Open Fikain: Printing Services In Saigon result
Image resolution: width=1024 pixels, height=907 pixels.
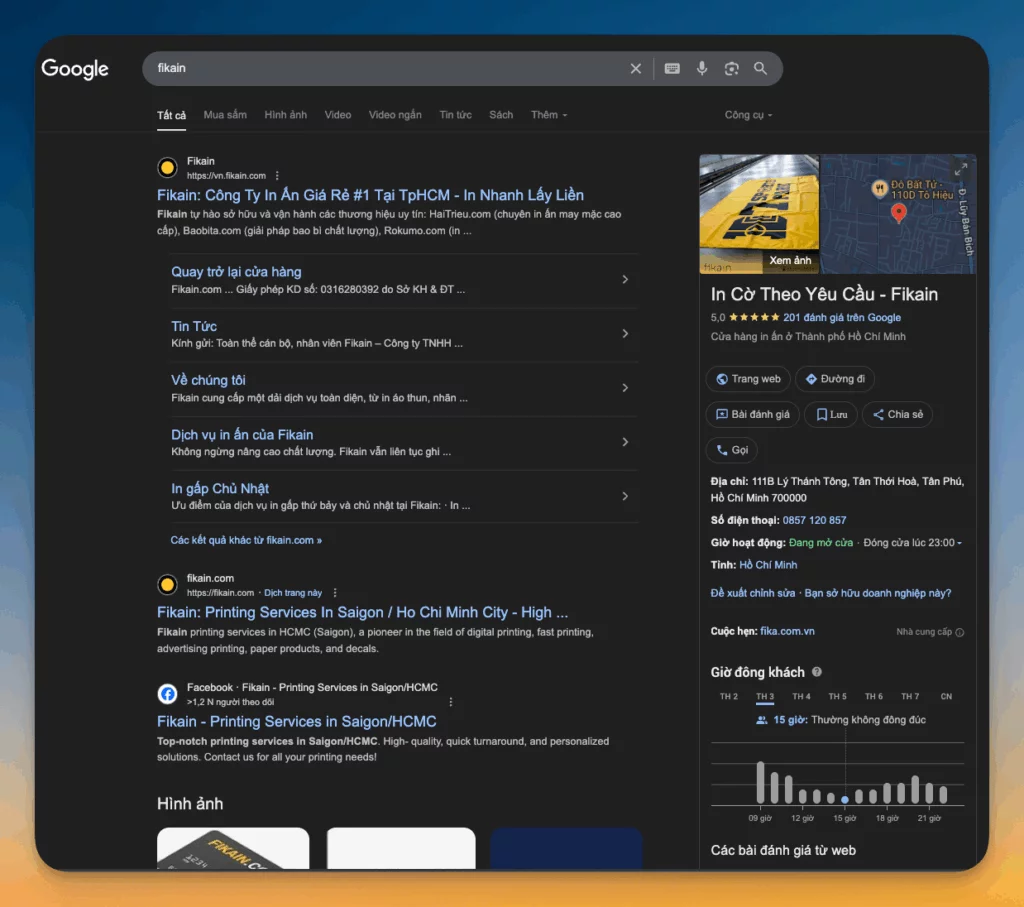(x=362, y=613)
